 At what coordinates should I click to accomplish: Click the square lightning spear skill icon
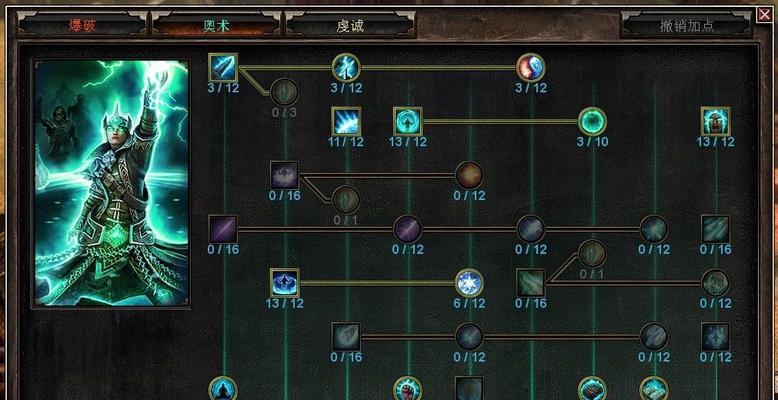click(223, 67)
